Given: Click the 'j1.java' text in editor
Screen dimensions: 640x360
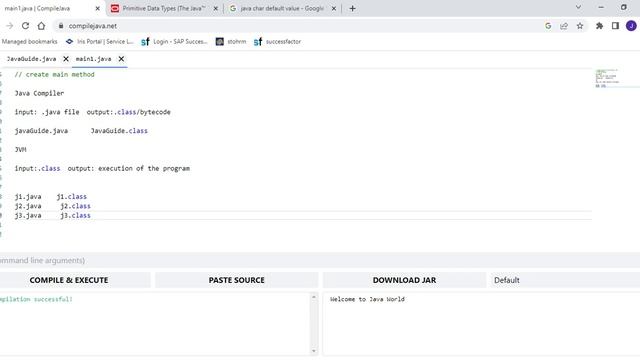Looking at the screenshot, I should coord(28,197).
